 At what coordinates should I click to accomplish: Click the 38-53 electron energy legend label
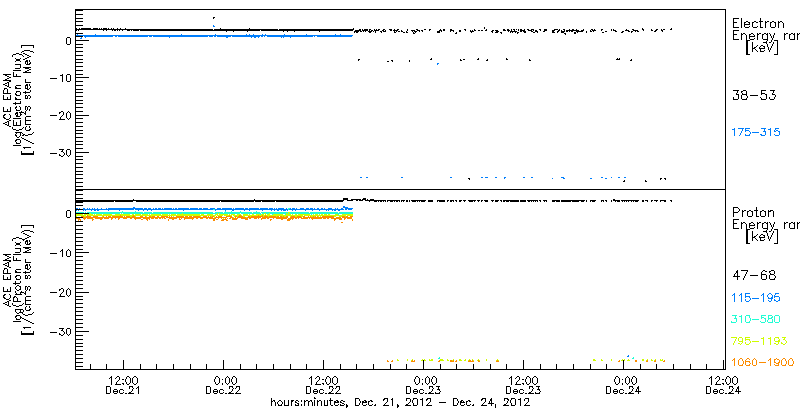(x=754, y=95)
